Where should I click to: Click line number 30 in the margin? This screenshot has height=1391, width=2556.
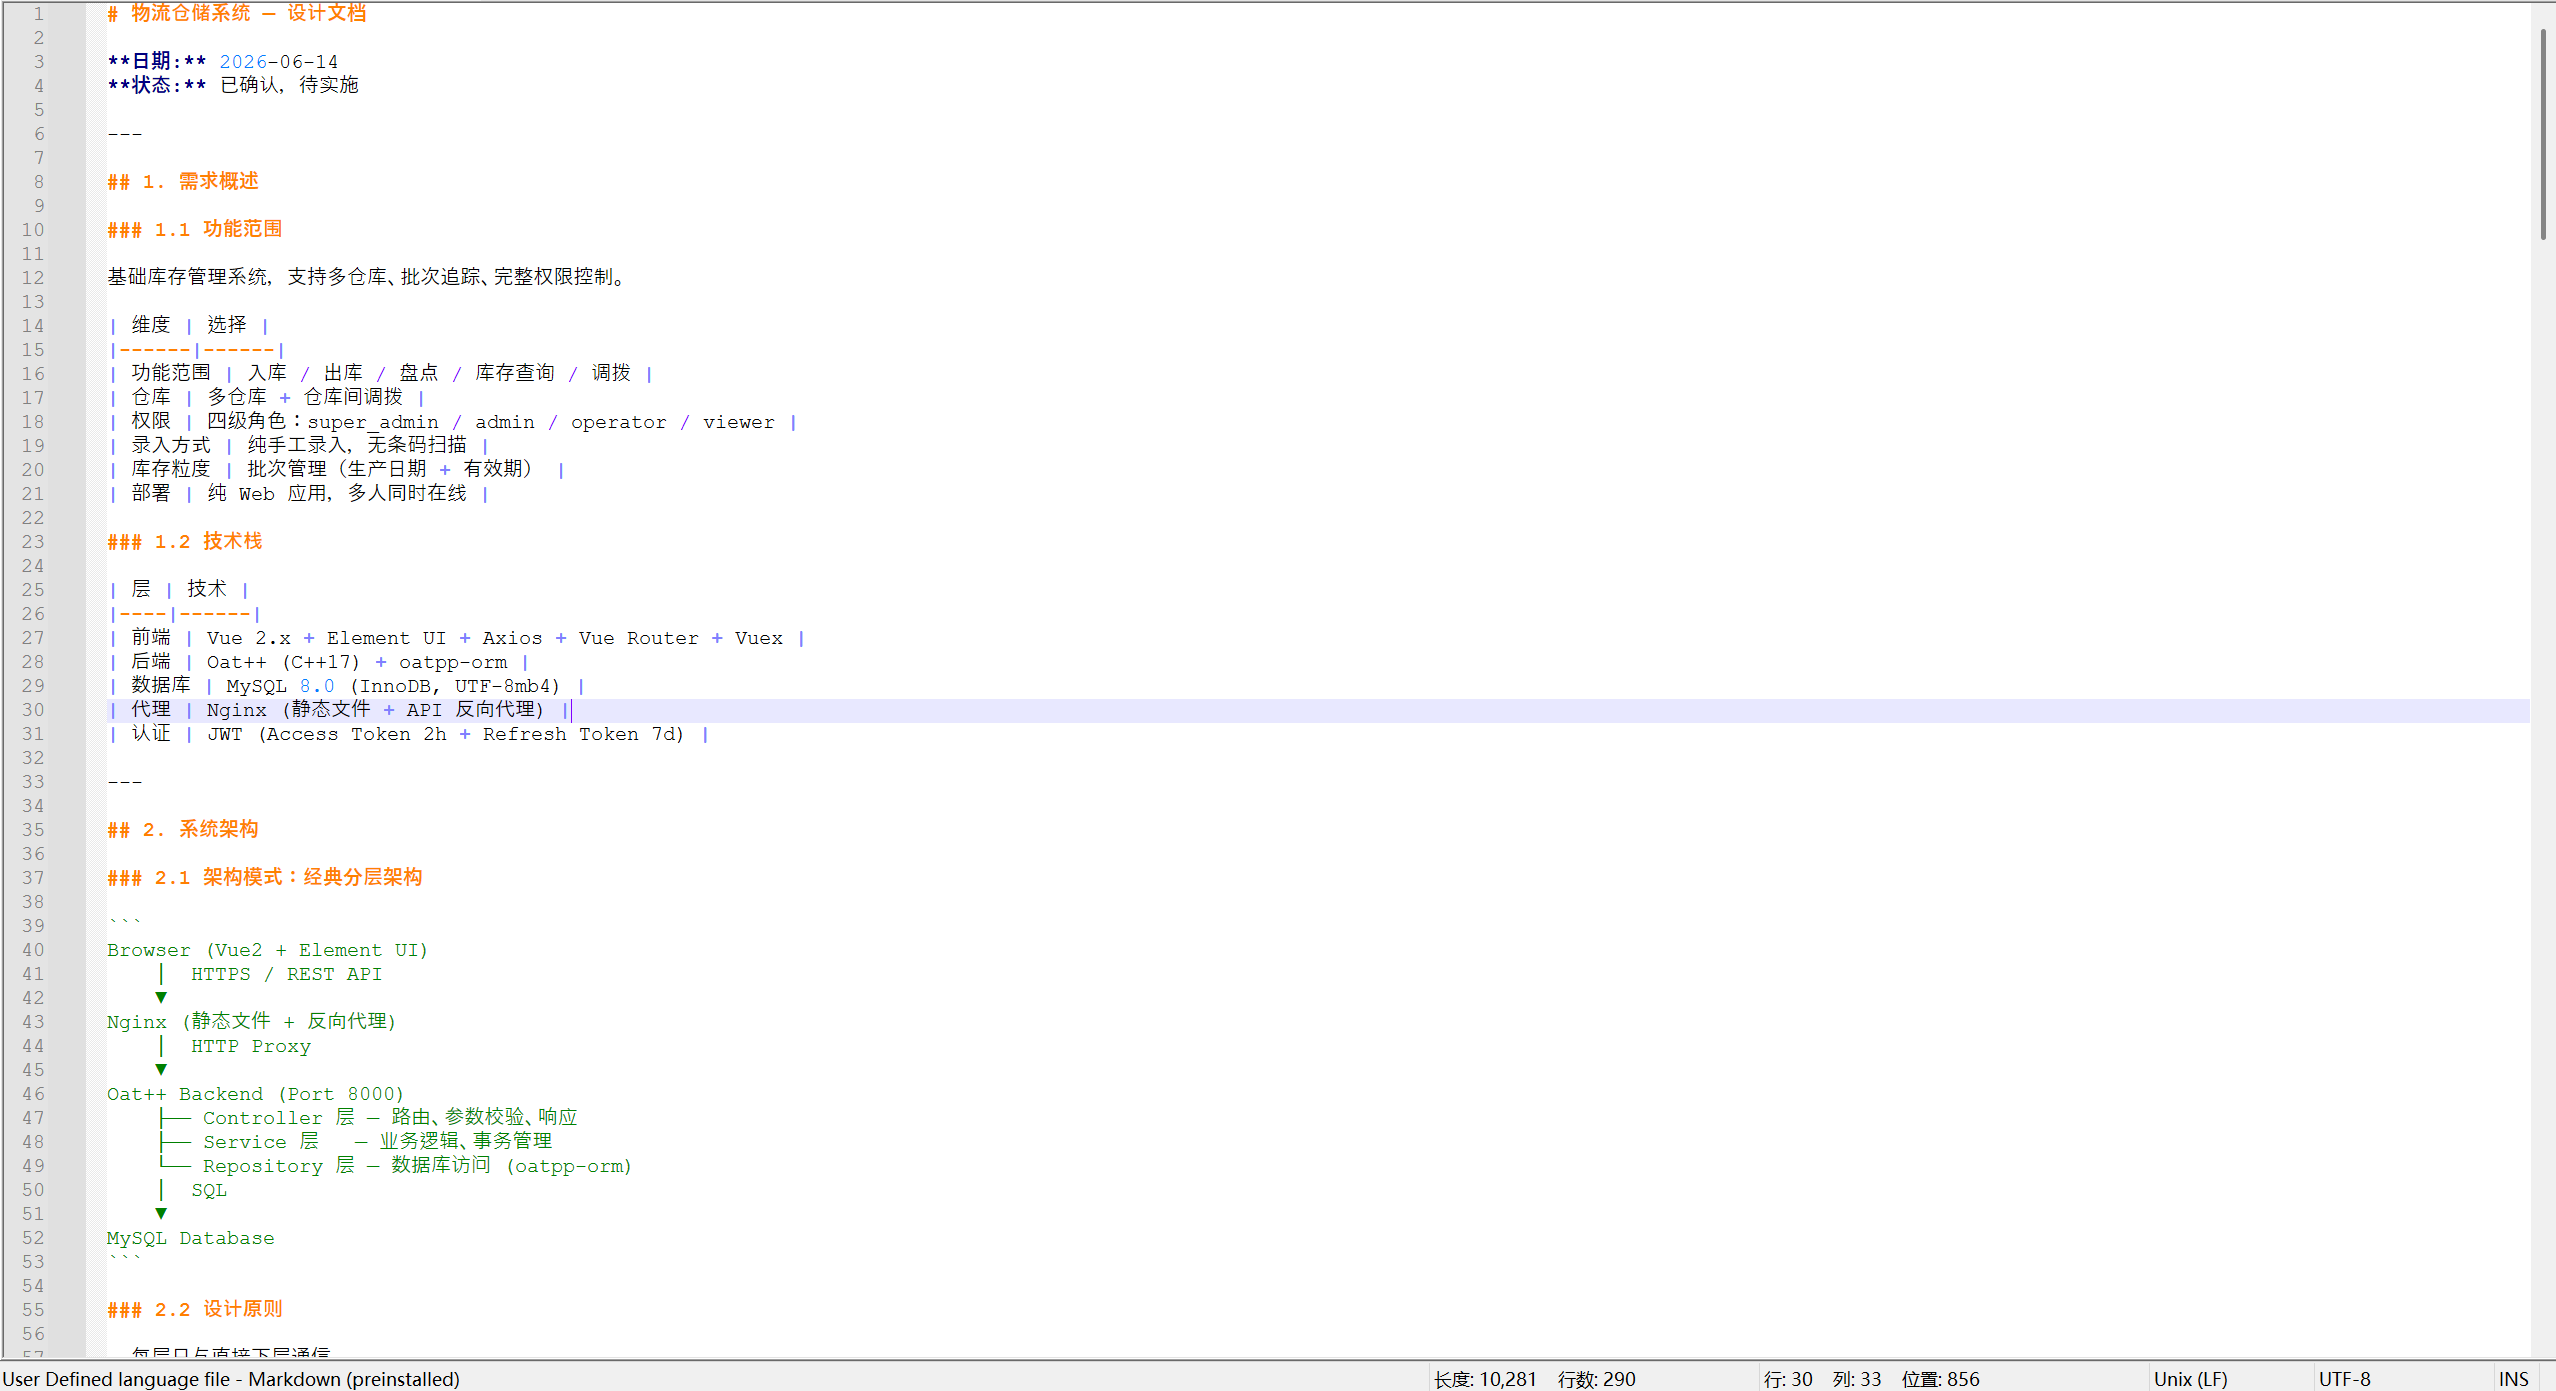pyautogui.click(x=33, y=710)
